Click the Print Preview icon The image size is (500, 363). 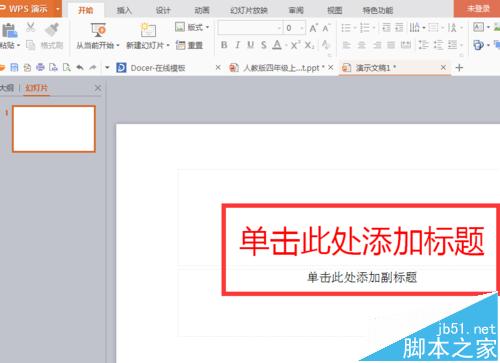pyautogui.click(x=67, y=68)
